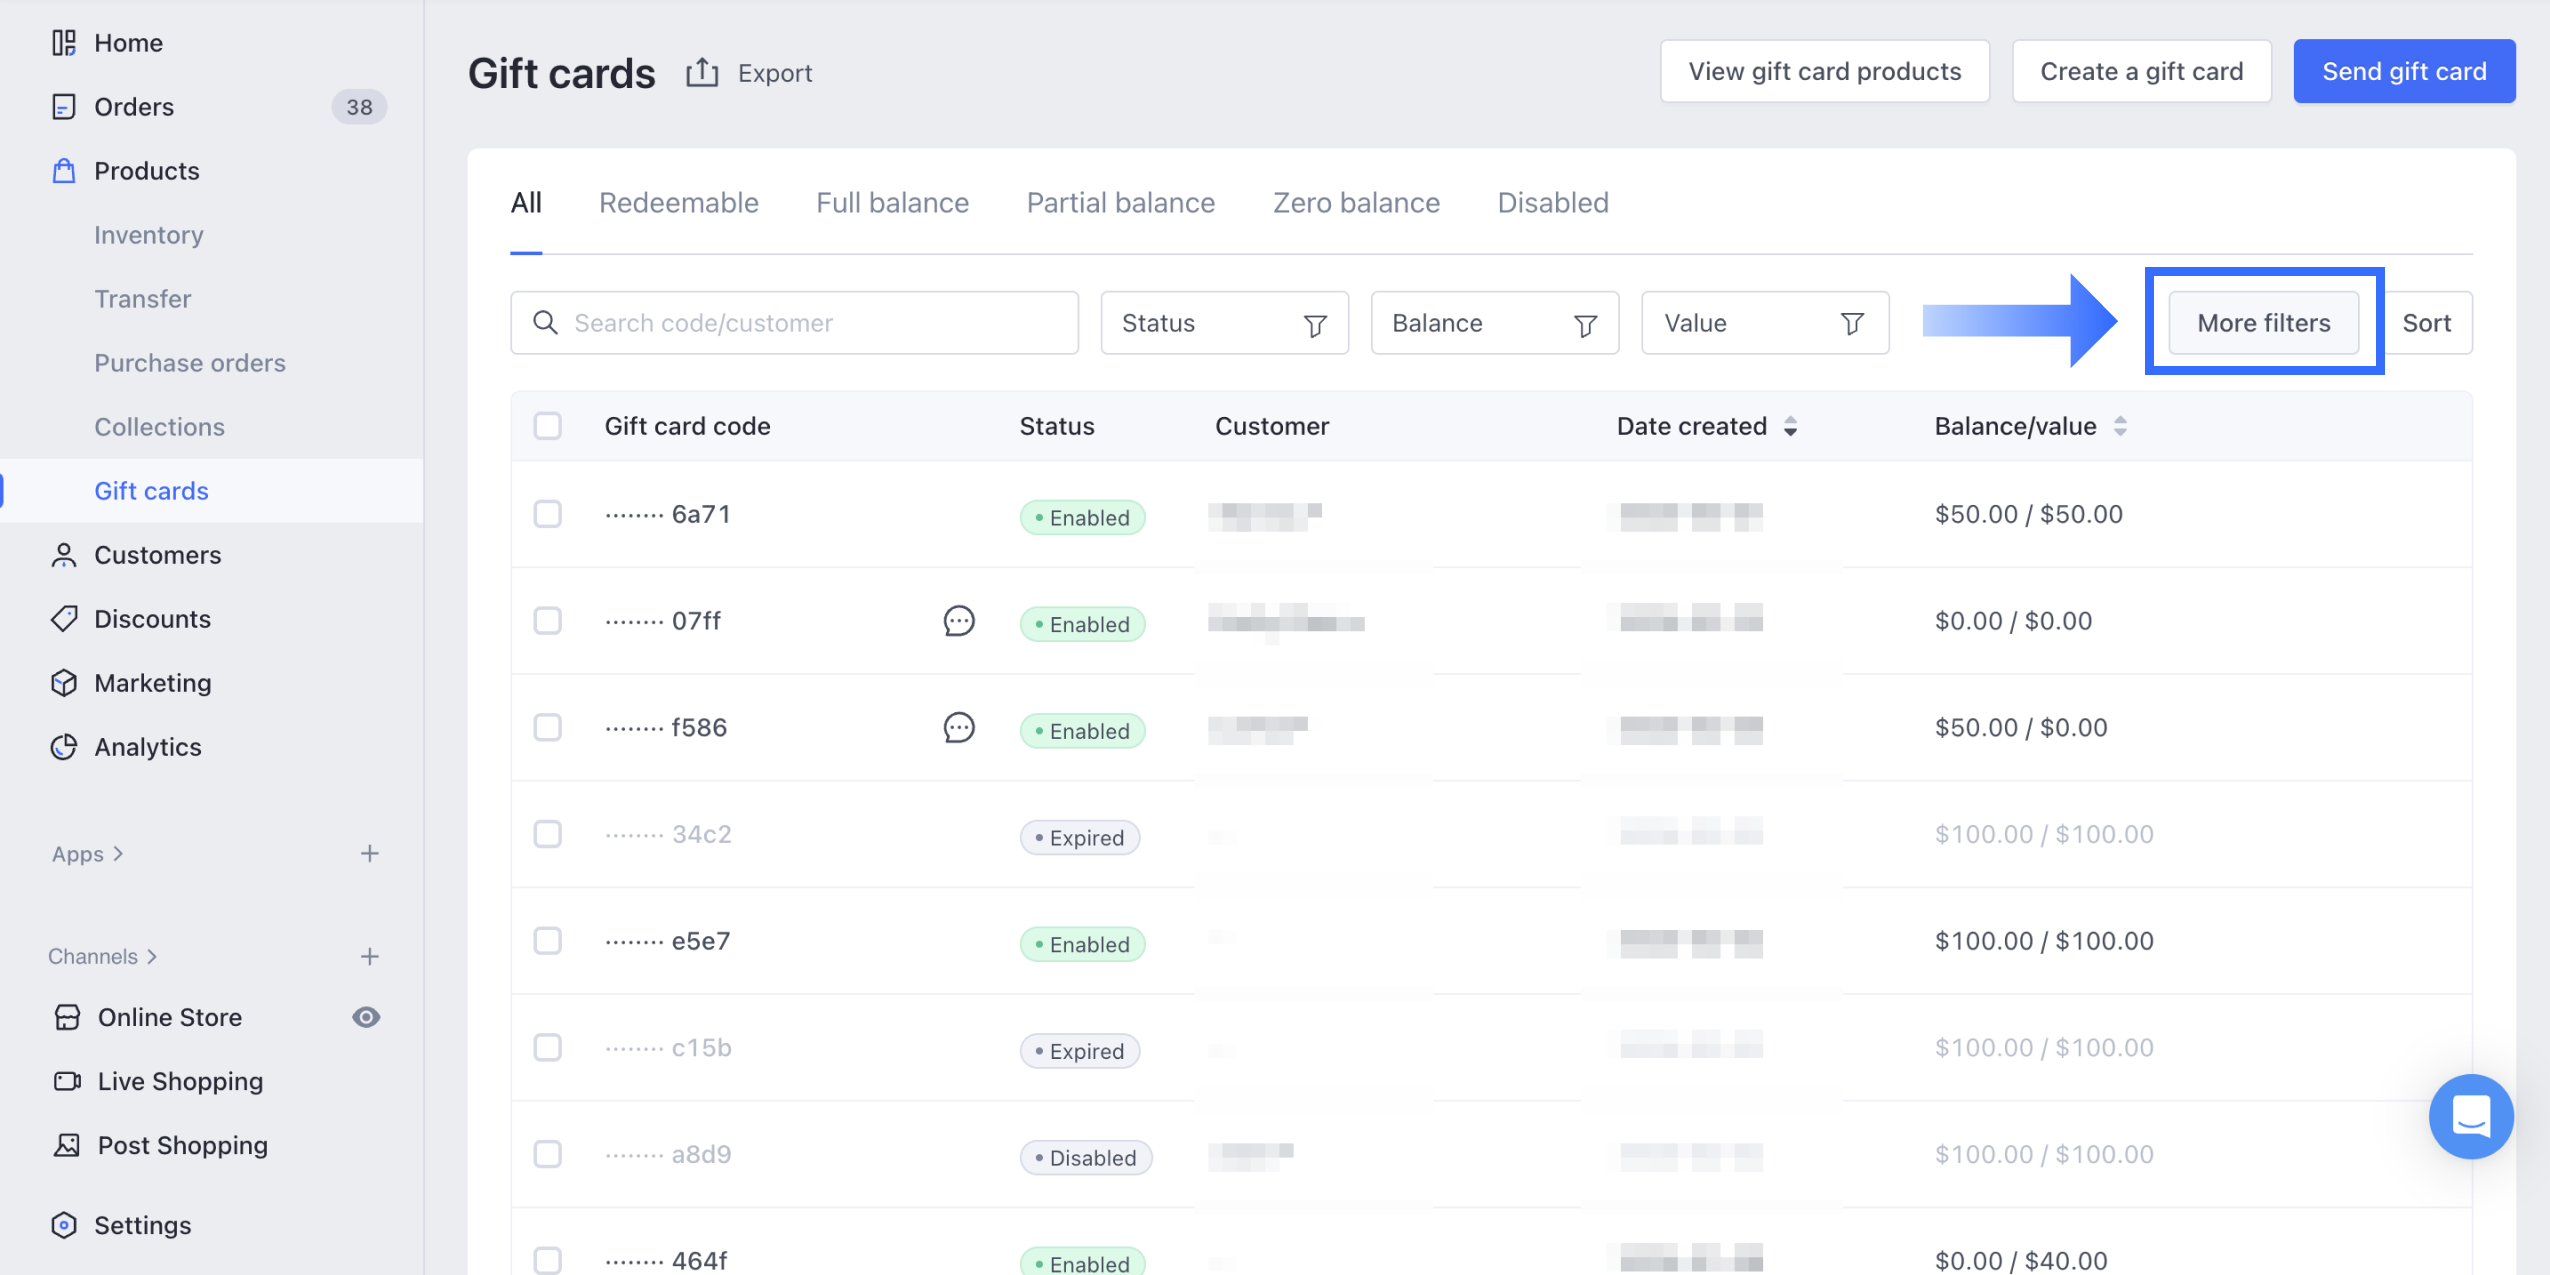This screenshot has width=2550, height=1275.
Task: Tick the checkbox for gift card e5e7
Action: pyautogui.click(x=547, y=941)
